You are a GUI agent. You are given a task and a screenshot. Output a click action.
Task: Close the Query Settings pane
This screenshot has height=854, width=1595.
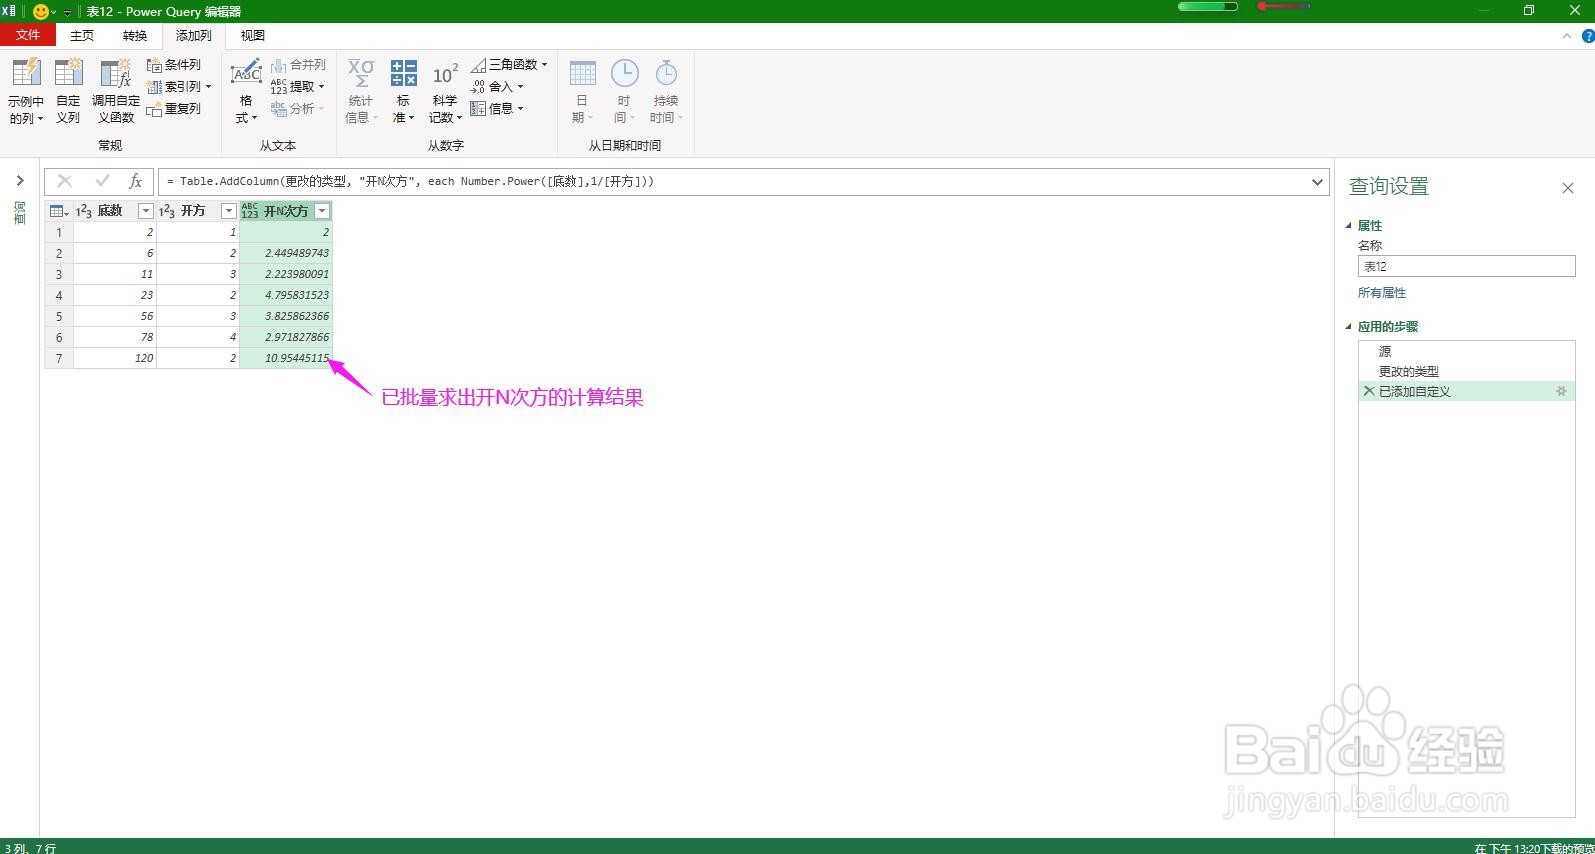pyautogui.click(x=1567, y=188)
